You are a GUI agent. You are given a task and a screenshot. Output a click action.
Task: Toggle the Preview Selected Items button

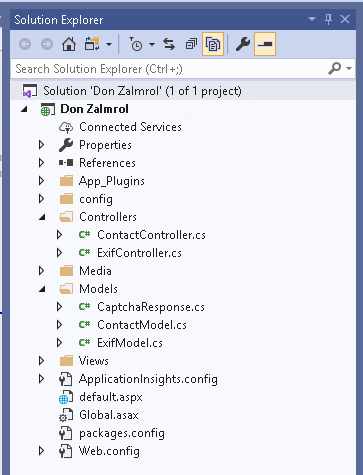[265, 44]
